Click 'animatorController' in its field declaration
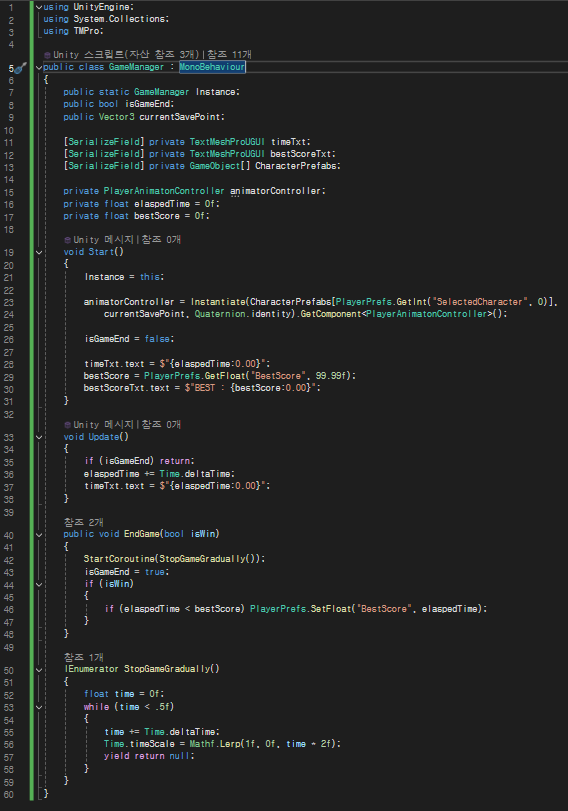This screenshot has width=568, height=811. (276, 191)
